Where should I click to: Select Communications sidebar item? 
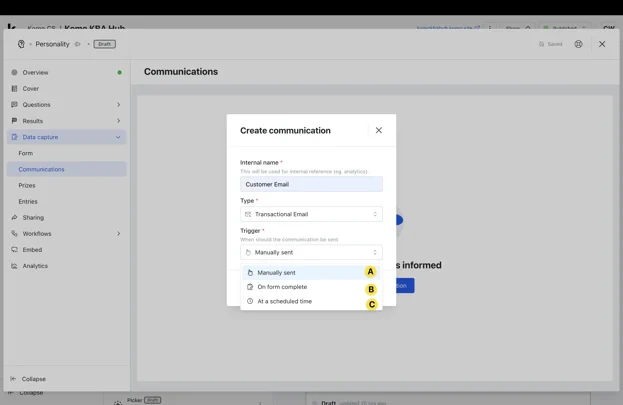[x=66, y=169]
